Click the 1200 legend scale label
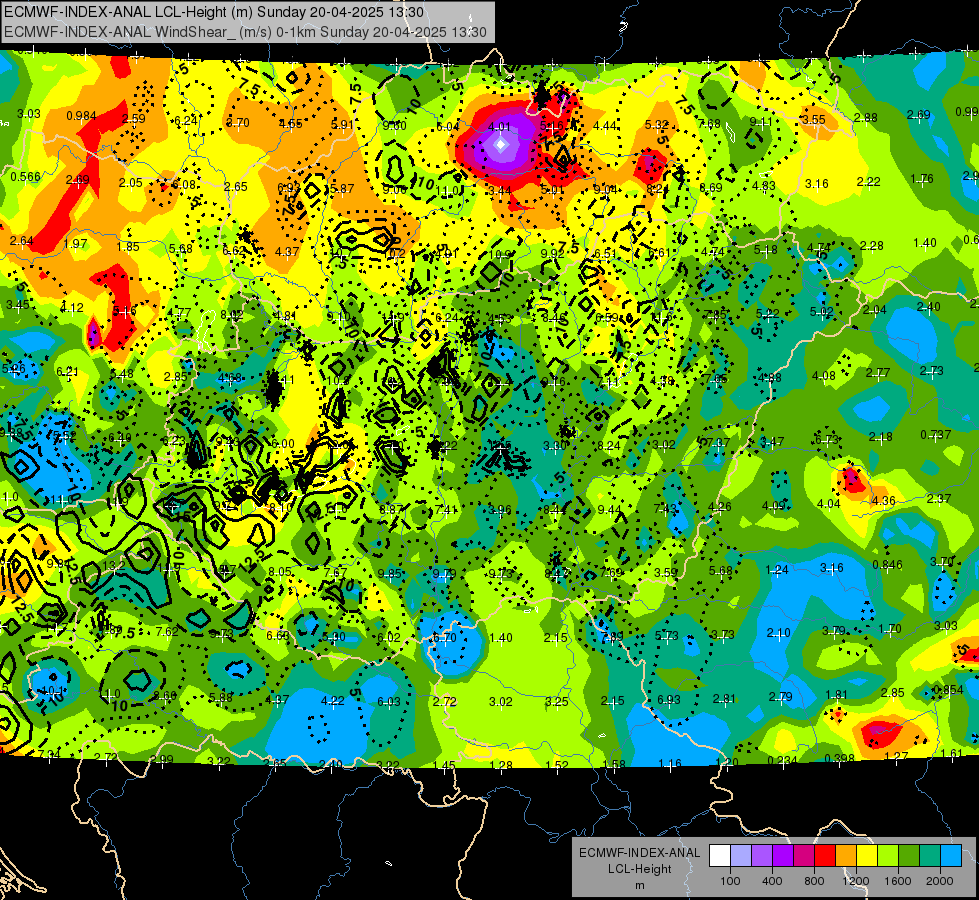 856,881
